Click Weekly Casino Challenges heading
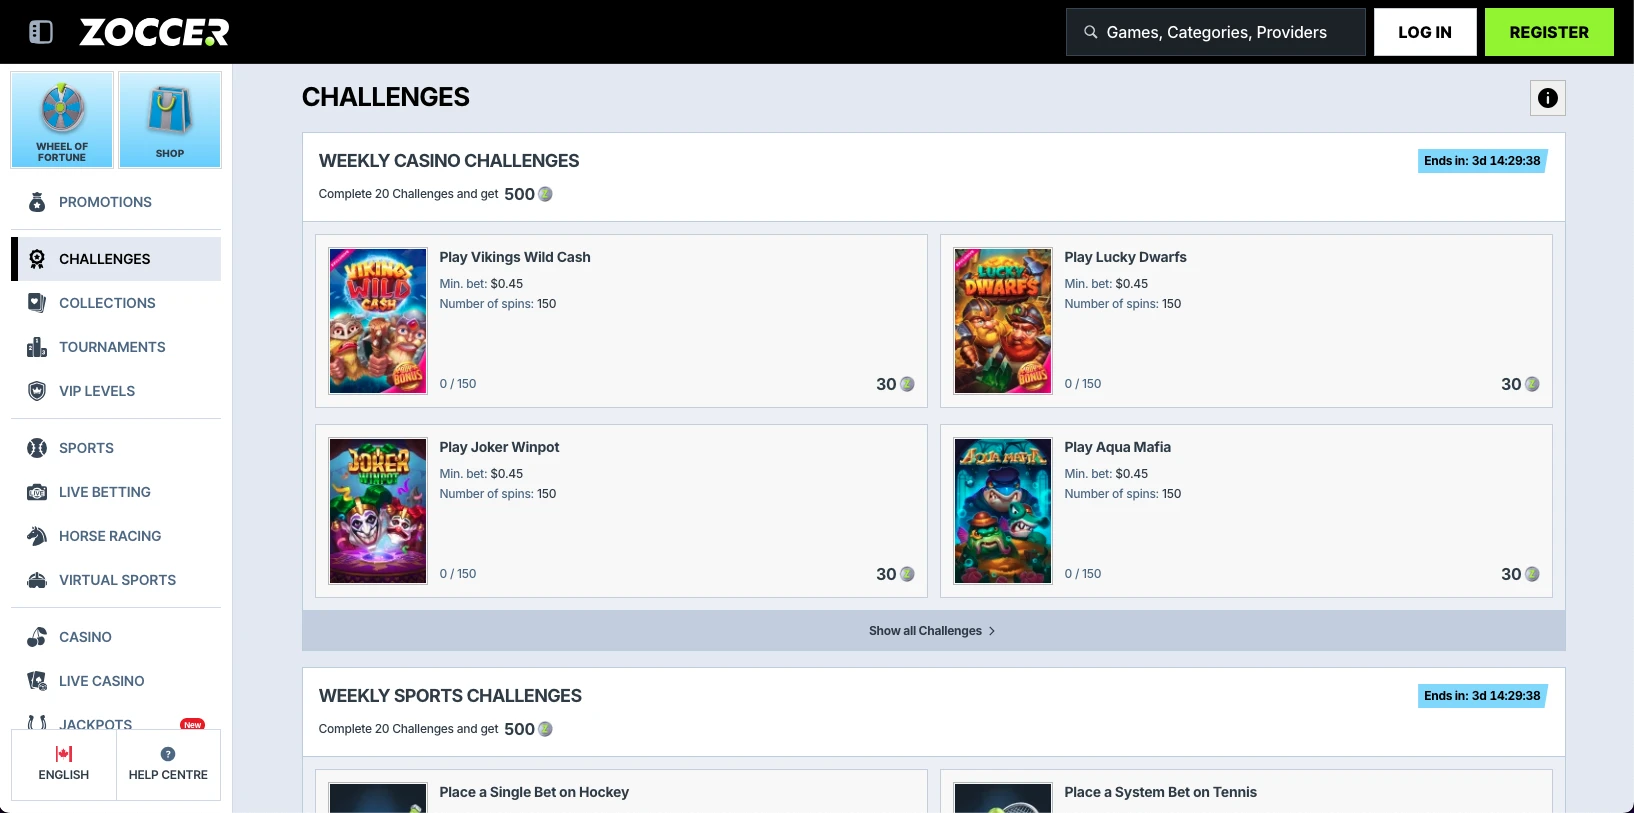 (449, 161)
